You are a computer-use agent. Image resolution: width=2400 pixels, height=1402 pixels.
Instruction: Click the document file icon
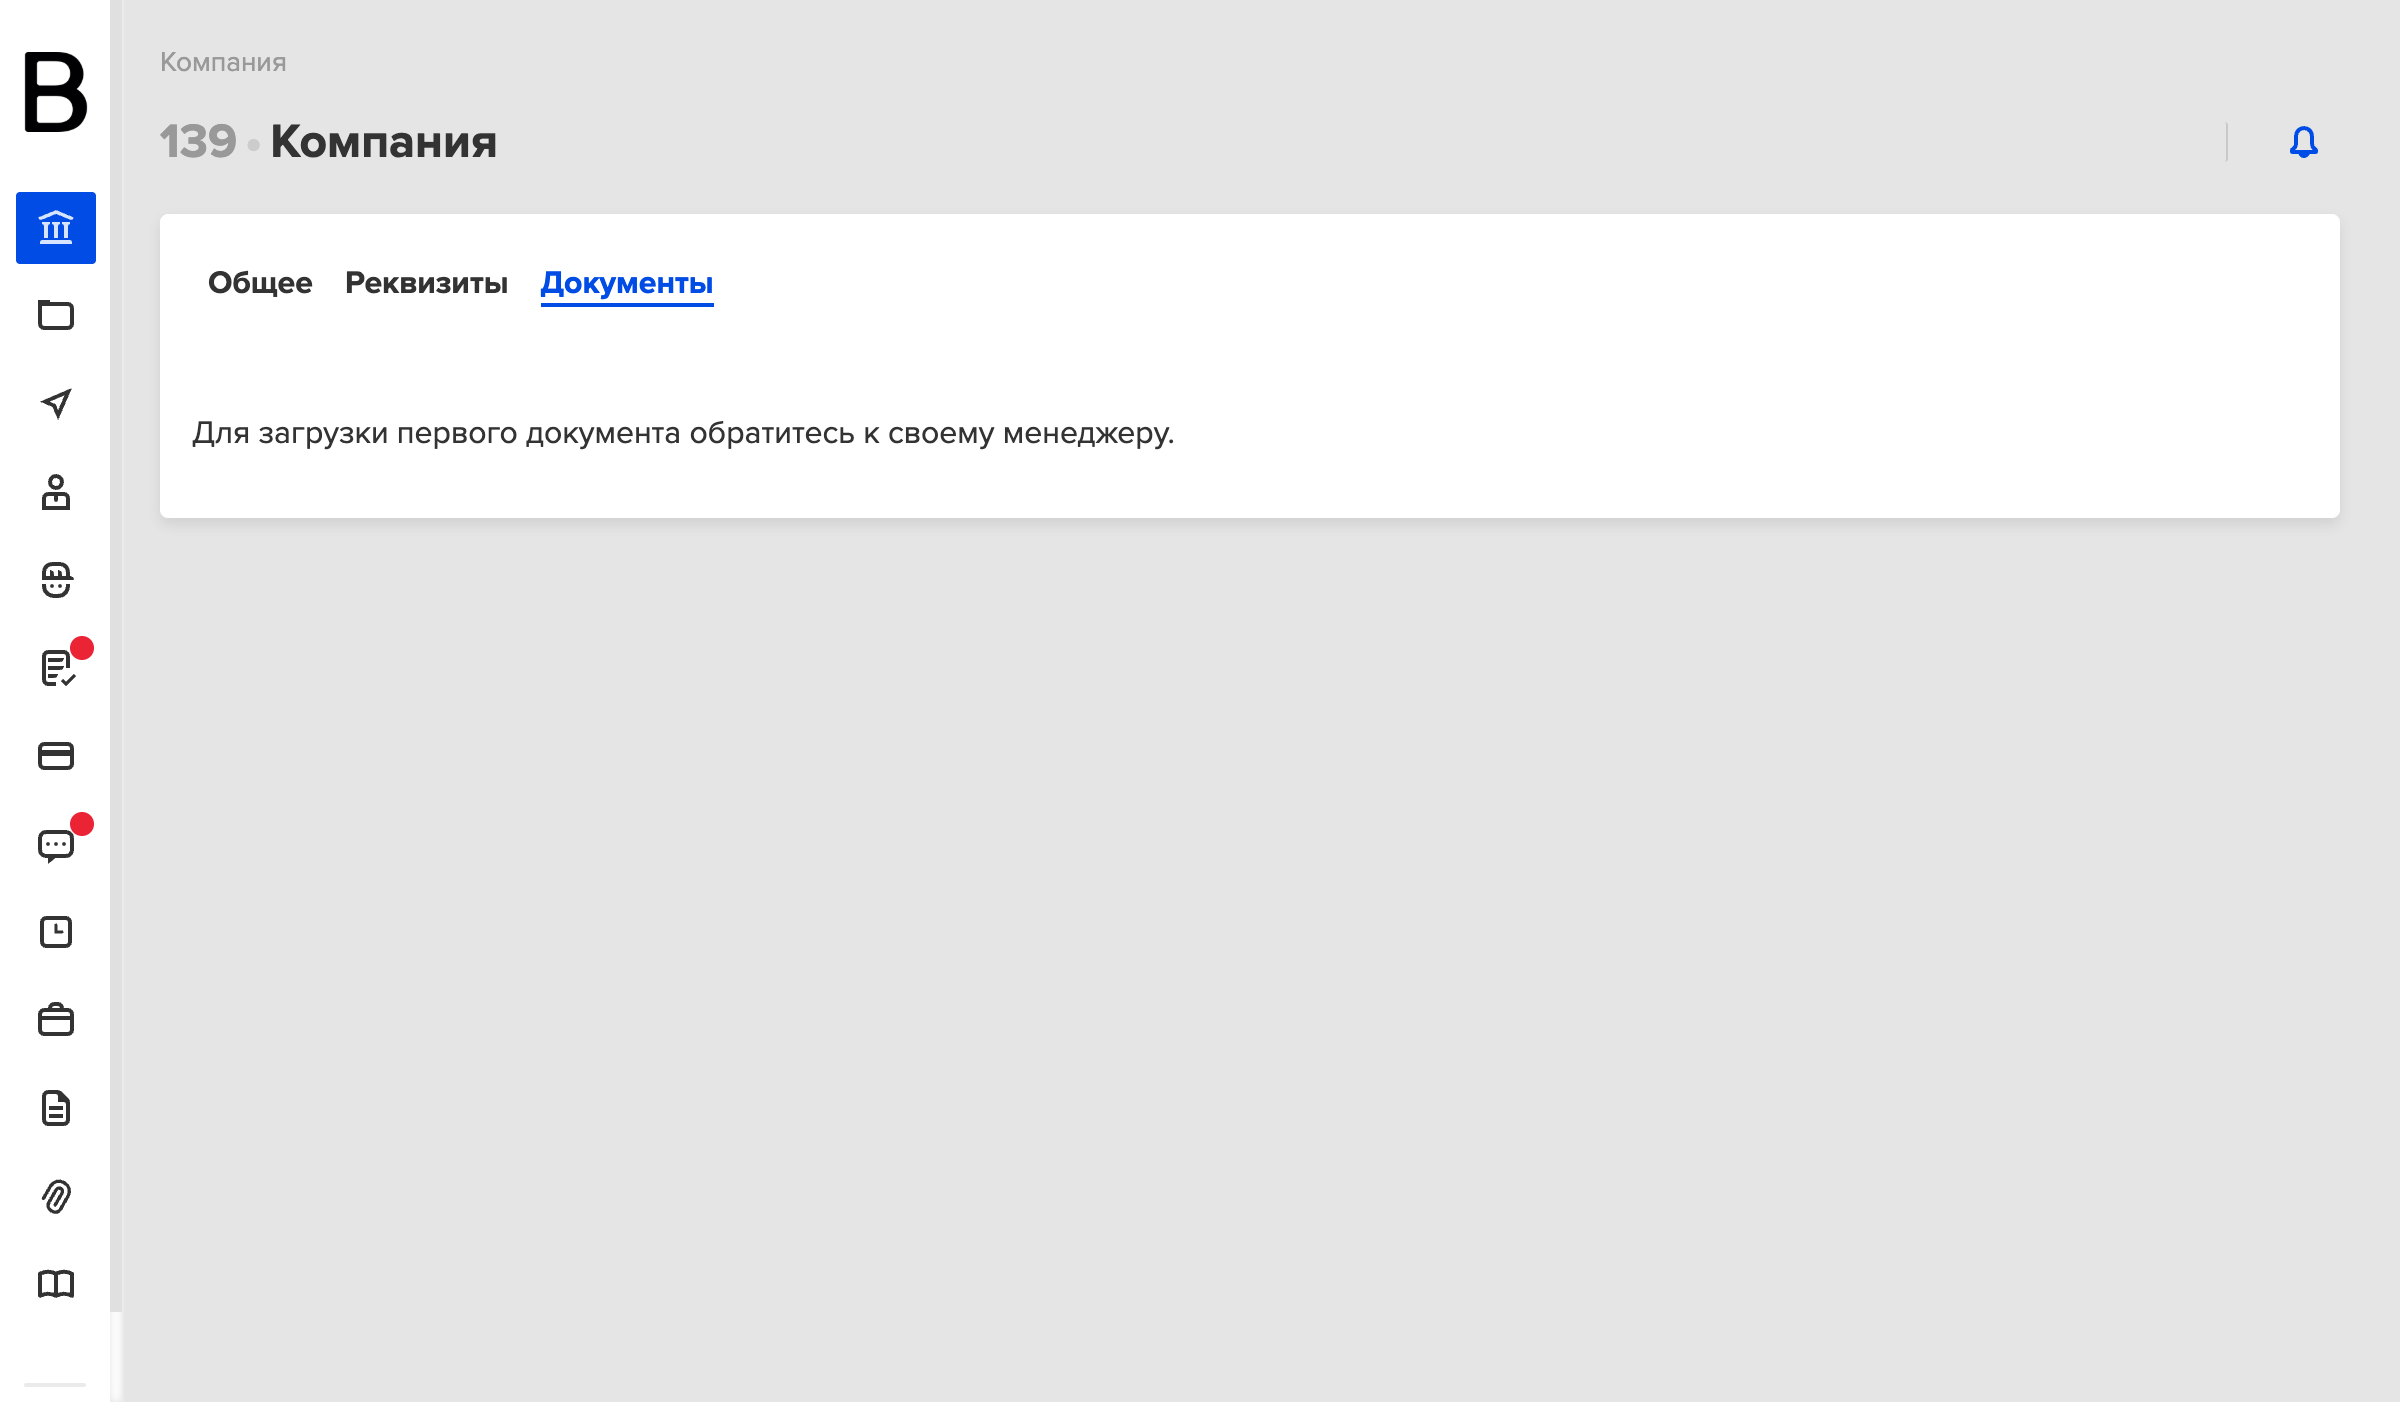point(56,1108)
